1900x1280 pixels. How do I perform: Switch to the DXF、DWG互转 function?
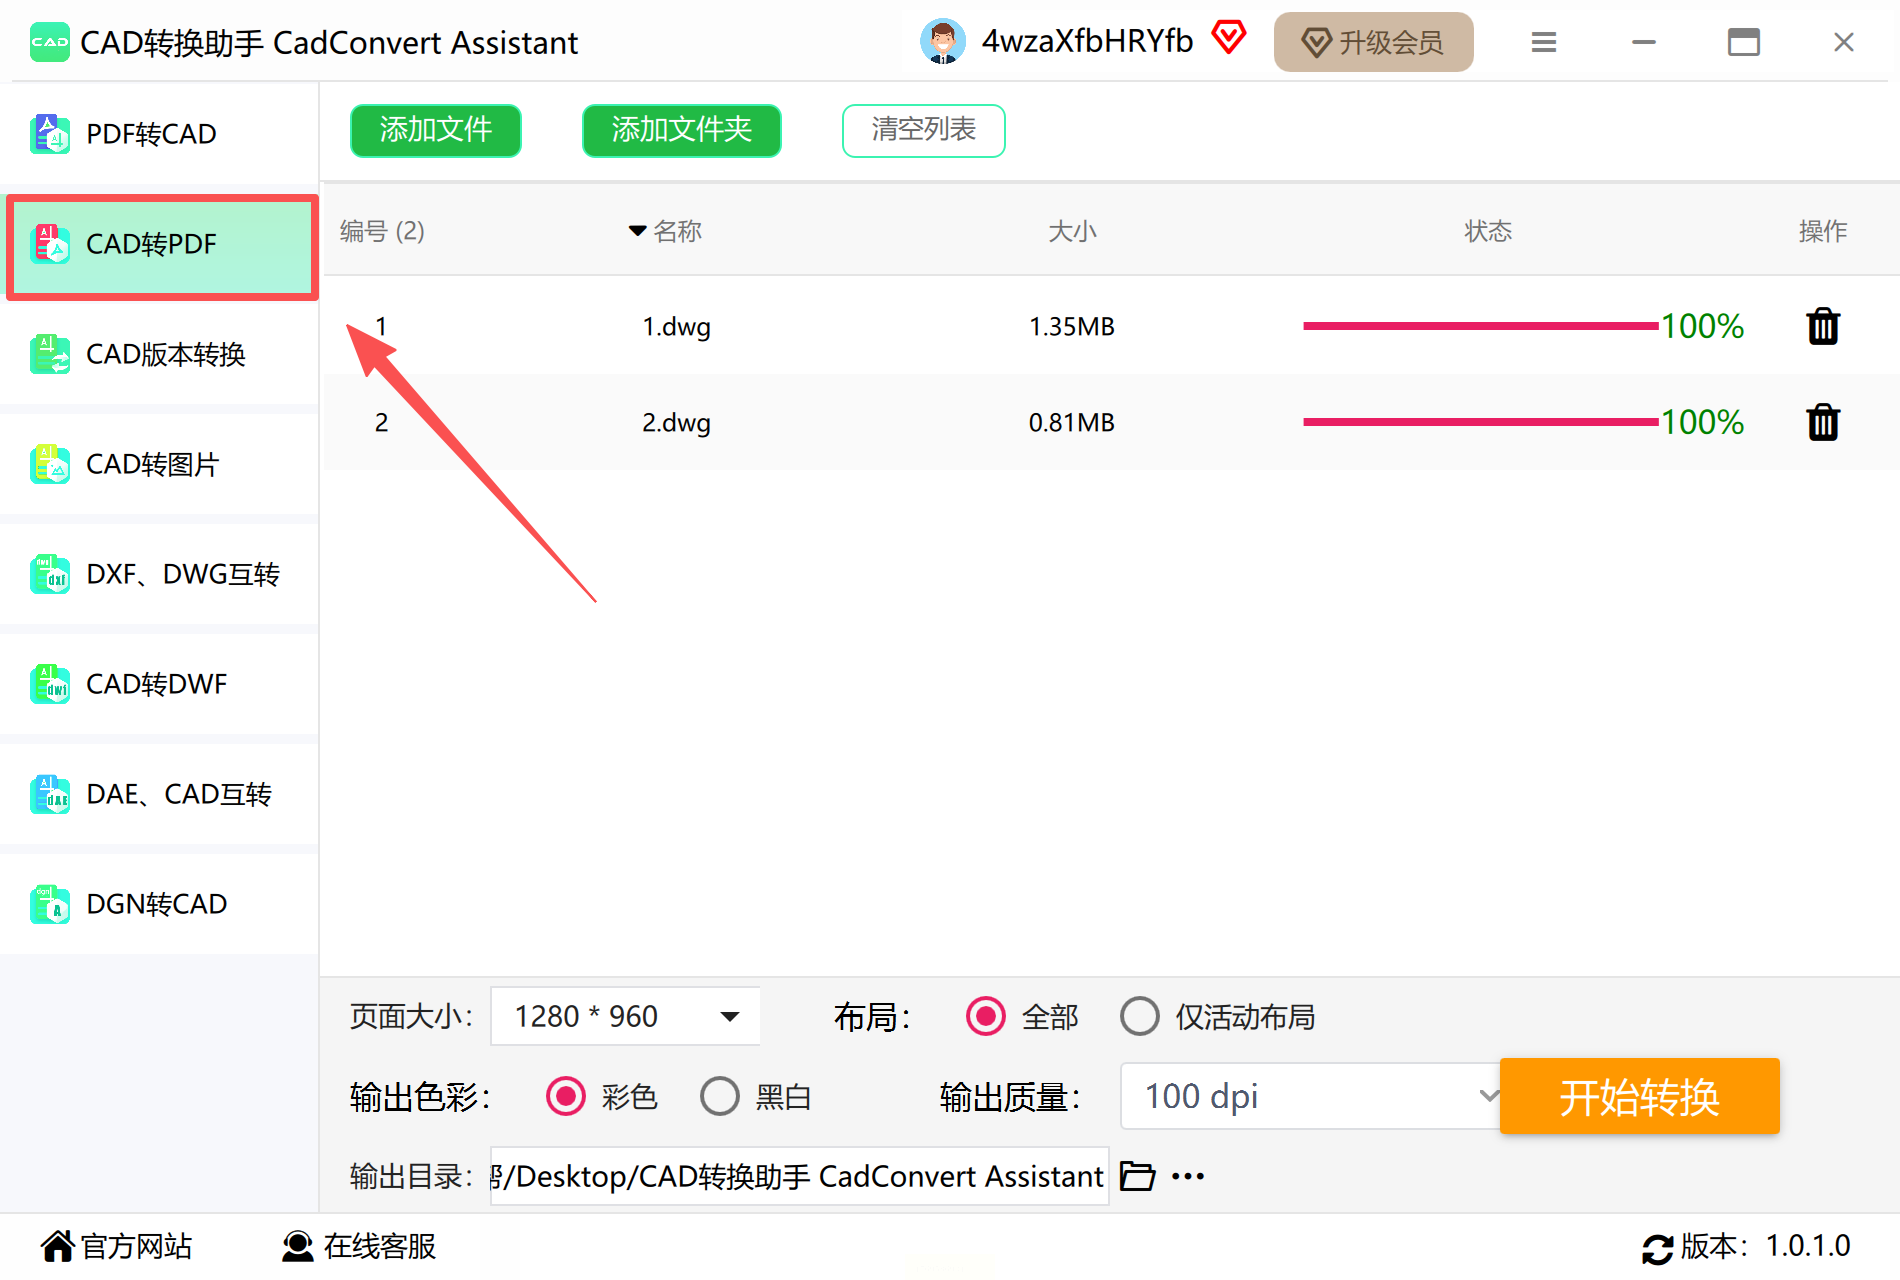click(160, 574)
